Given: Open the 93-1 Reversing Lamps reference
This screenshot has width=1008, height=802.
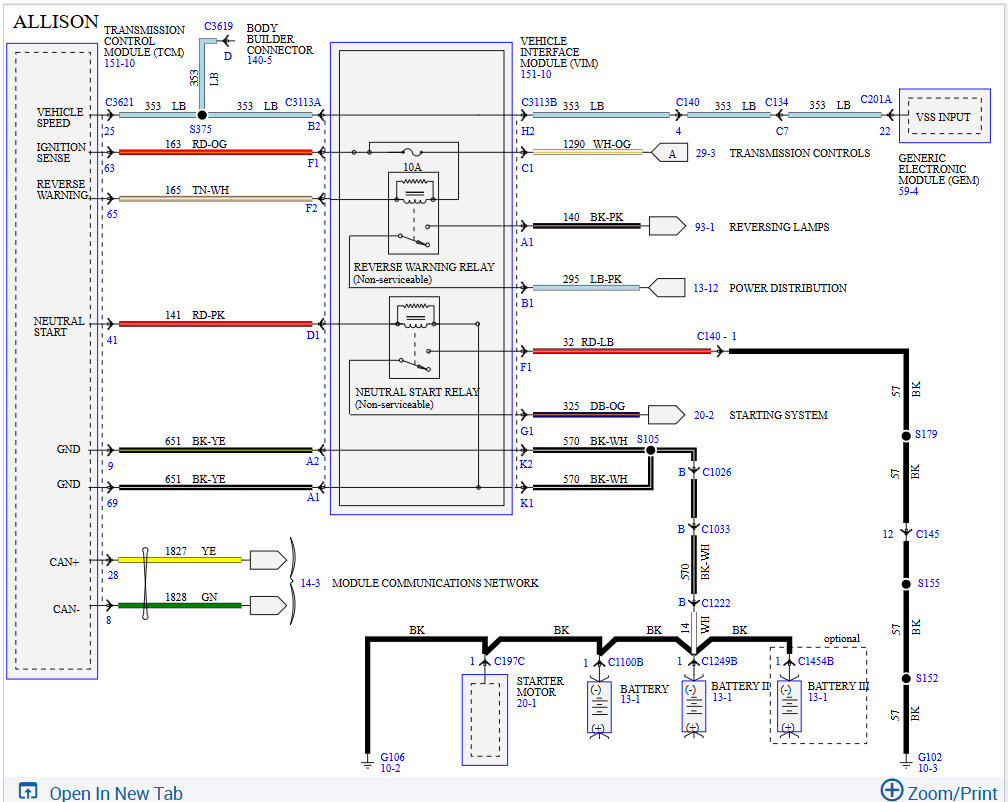Looking at the screenshot, I should point(705,227).
